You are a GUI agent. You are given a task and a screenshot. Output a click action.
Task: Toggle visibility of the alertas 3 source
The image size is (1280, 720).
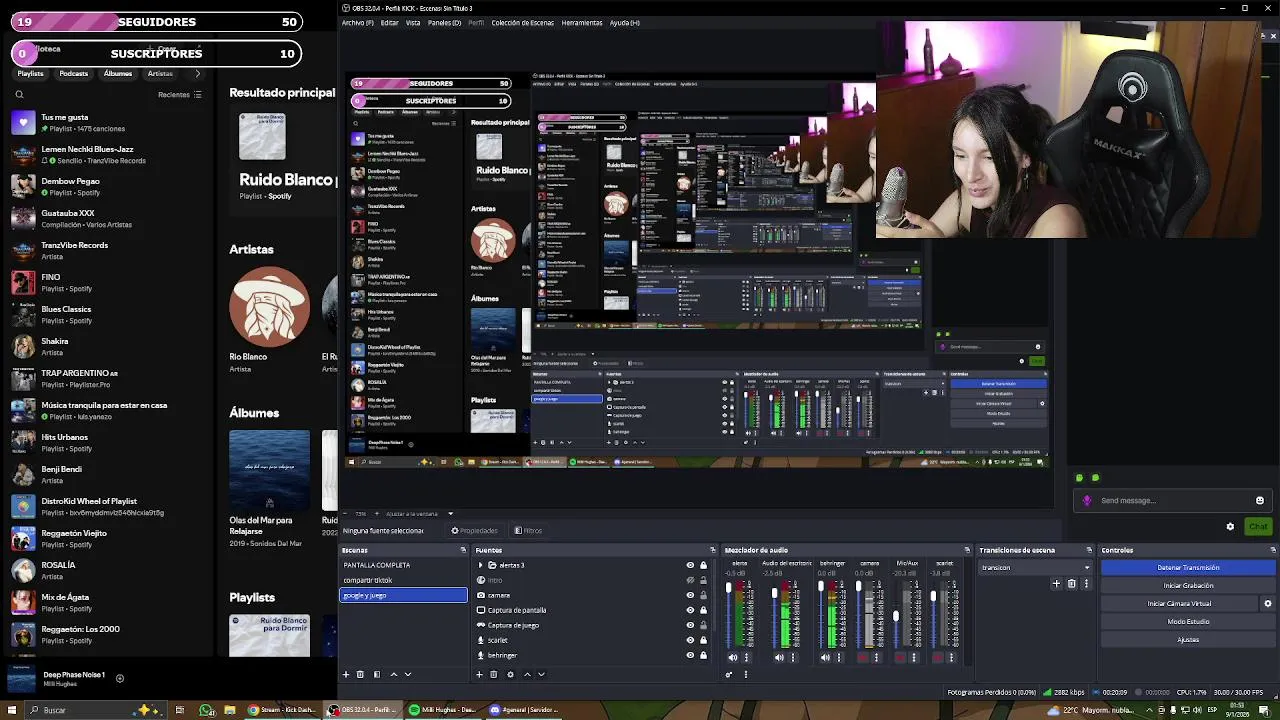(689, 565)
